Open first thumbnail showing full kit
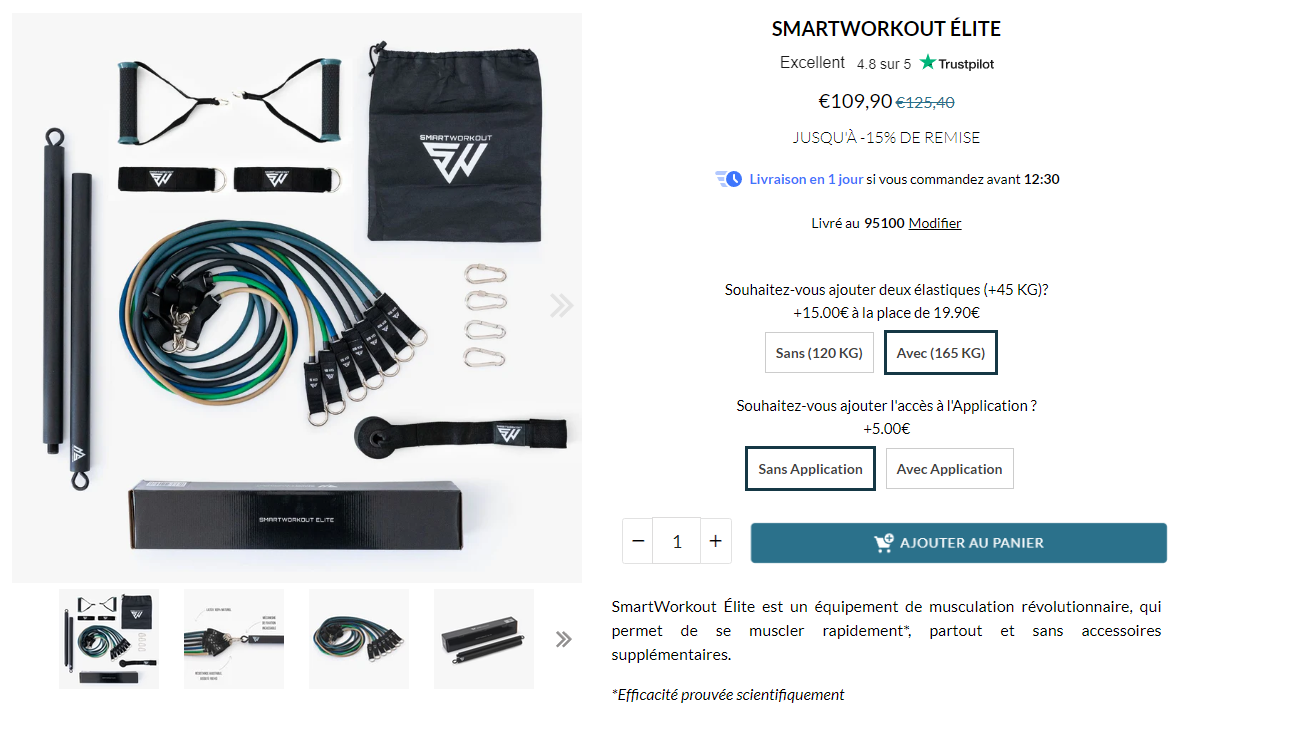Screen dimensions: 1300x730 (109, 639)
